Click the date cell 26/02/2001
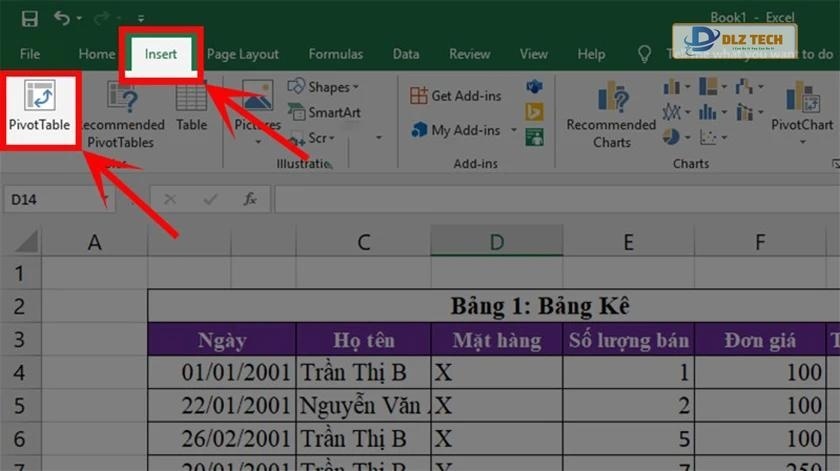Screen dimensions: 840x471 tap(222, 438)
